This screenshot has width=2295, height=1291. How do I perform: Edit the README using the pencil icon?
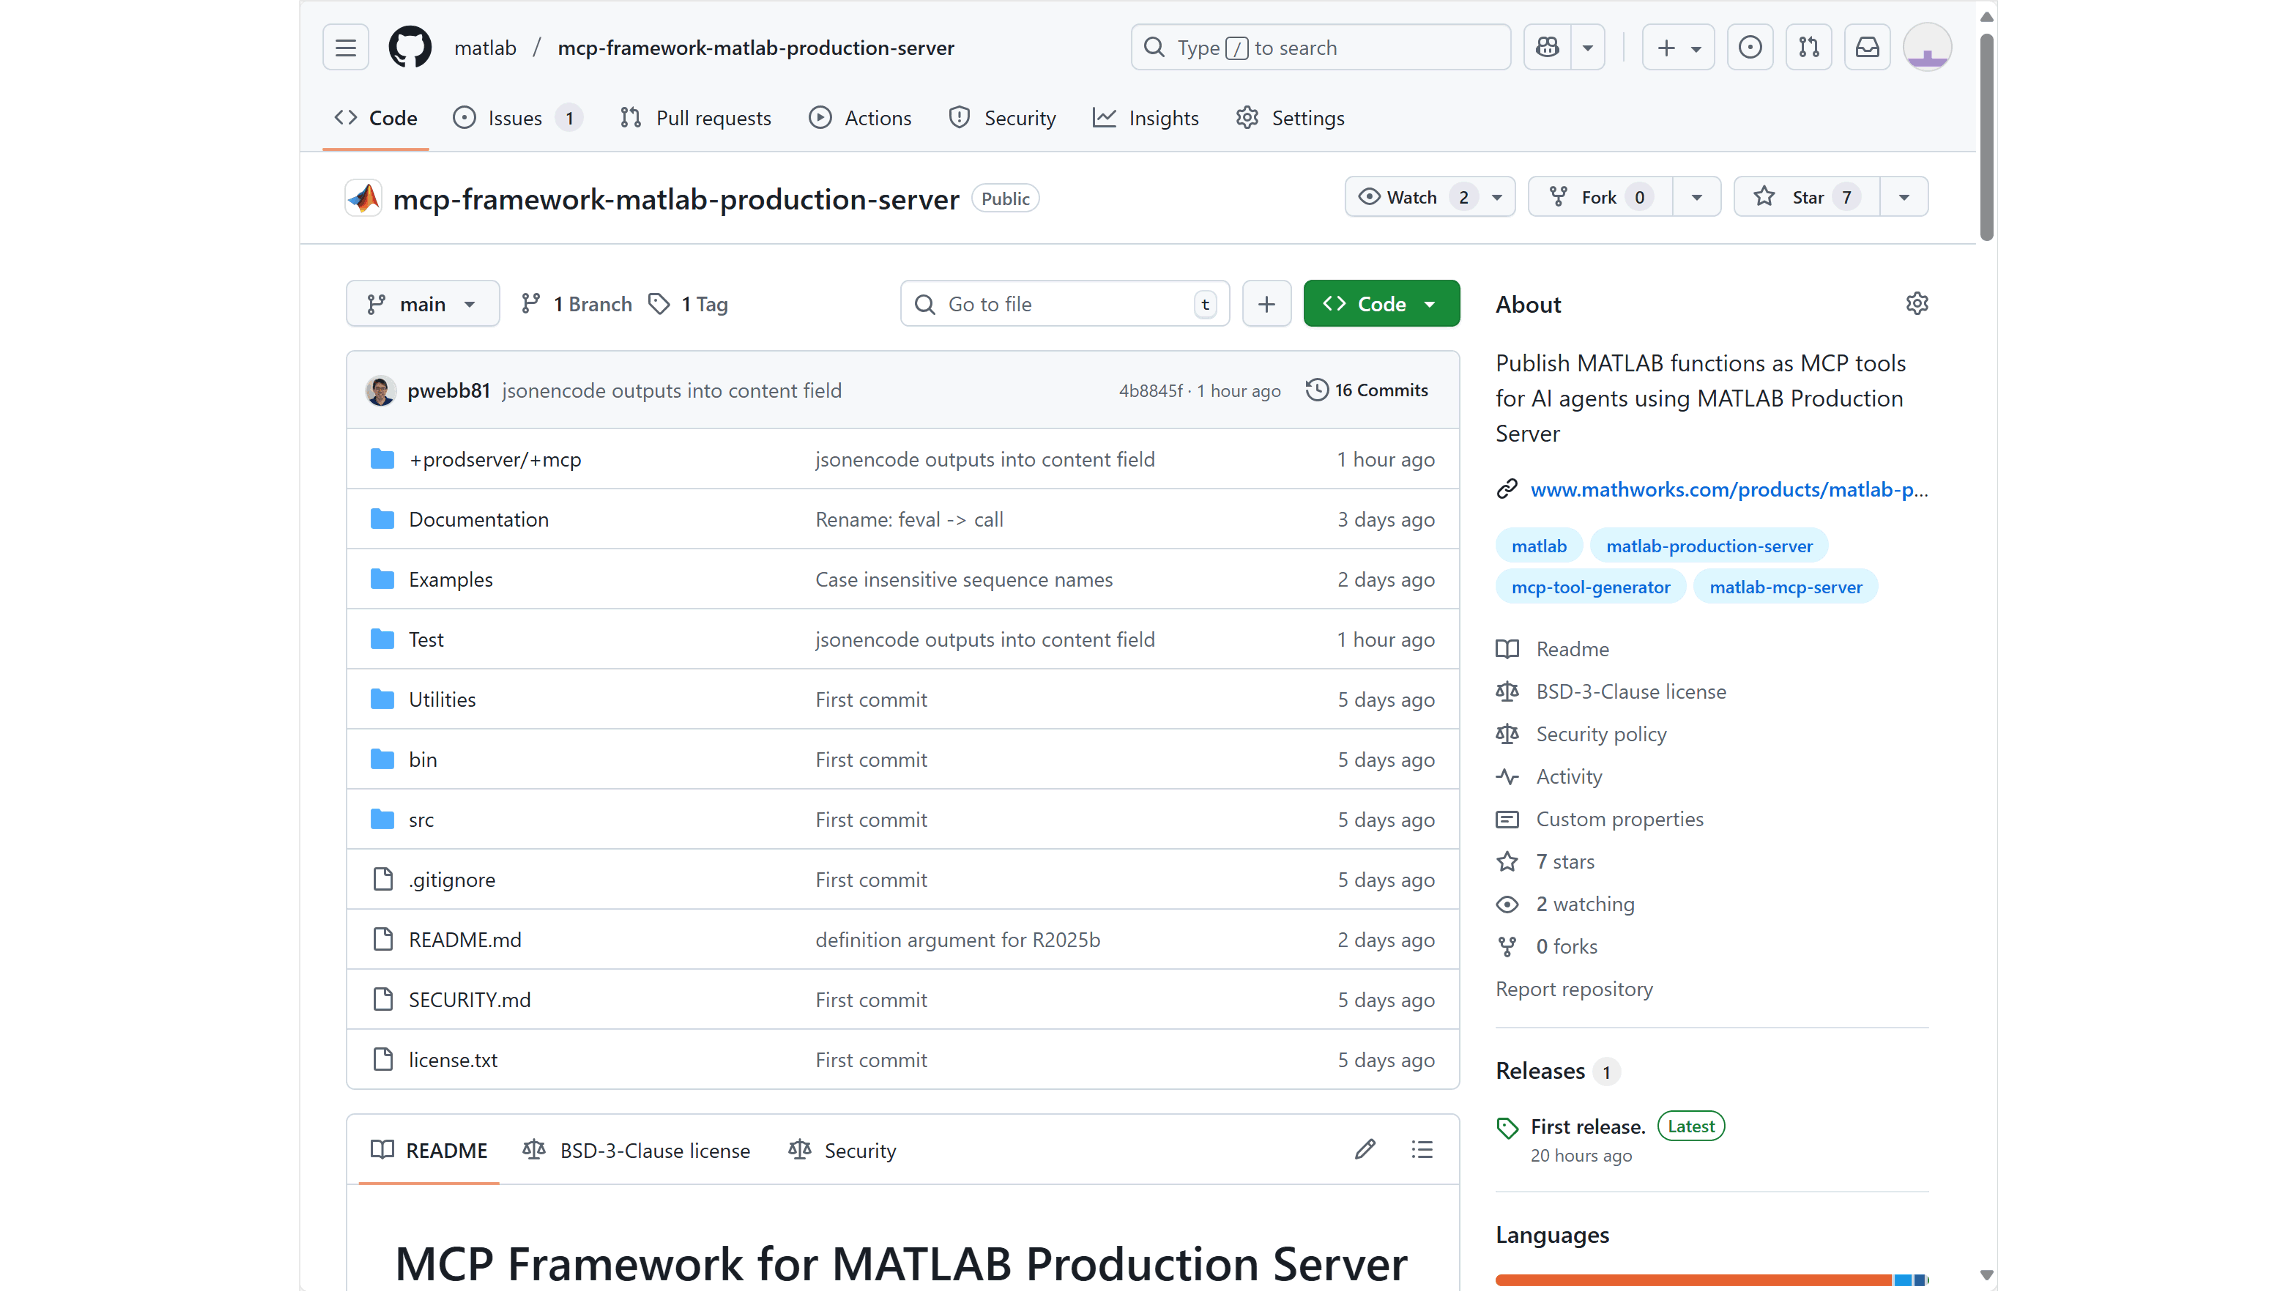pyautogui.click(x=1365, y=1149)
